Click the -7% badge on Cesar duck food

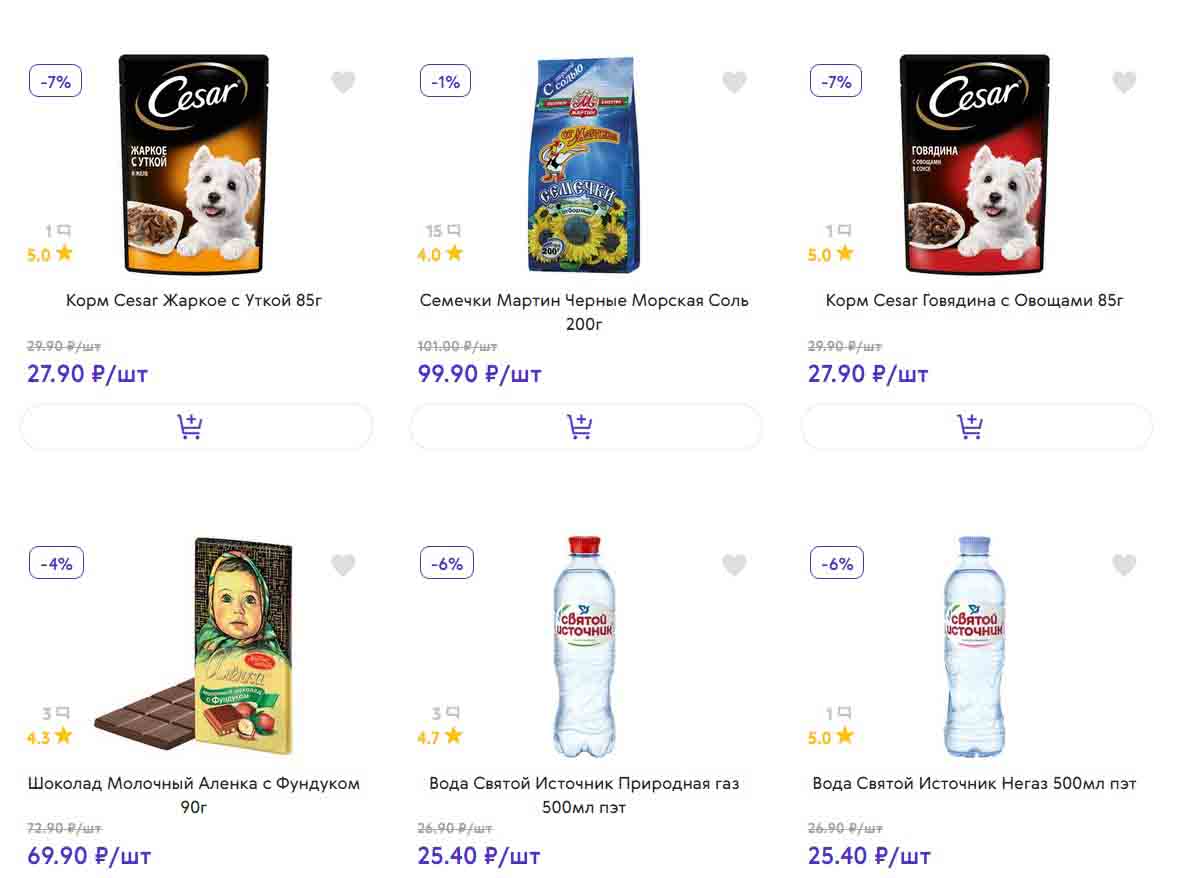pos(55,81)
